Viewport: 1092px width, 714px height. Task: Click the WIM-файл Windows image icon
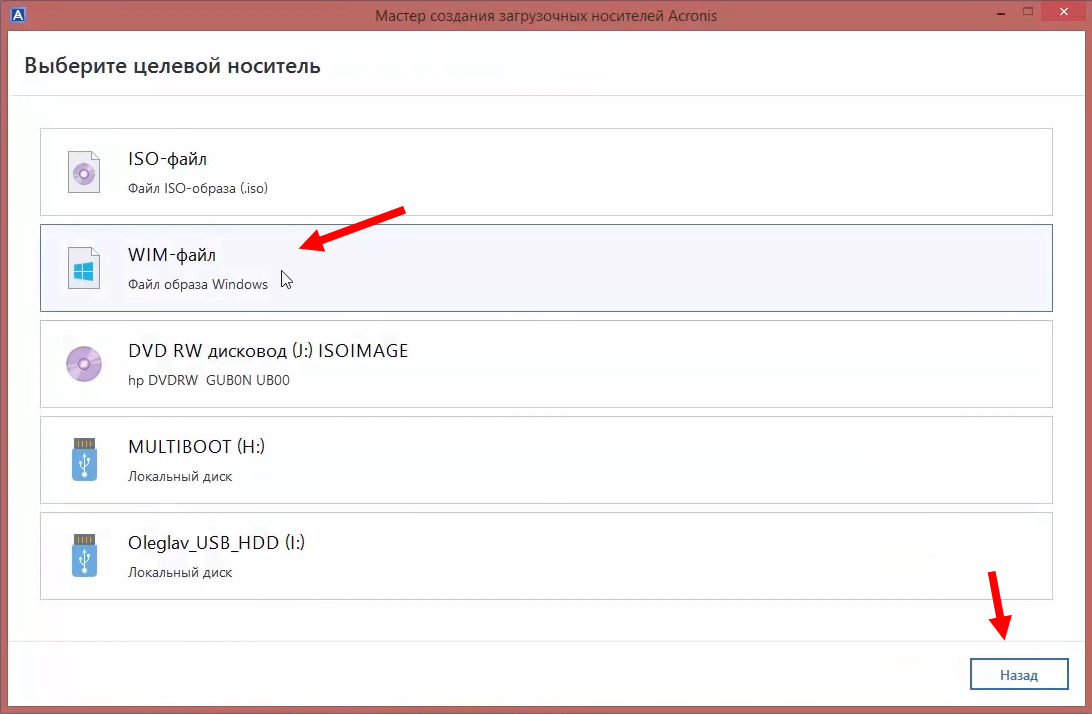point(84,268)
